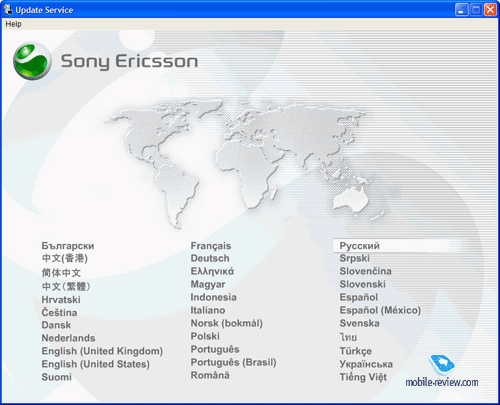
Task: Select Français language
Action: click(x=211, y=246)
